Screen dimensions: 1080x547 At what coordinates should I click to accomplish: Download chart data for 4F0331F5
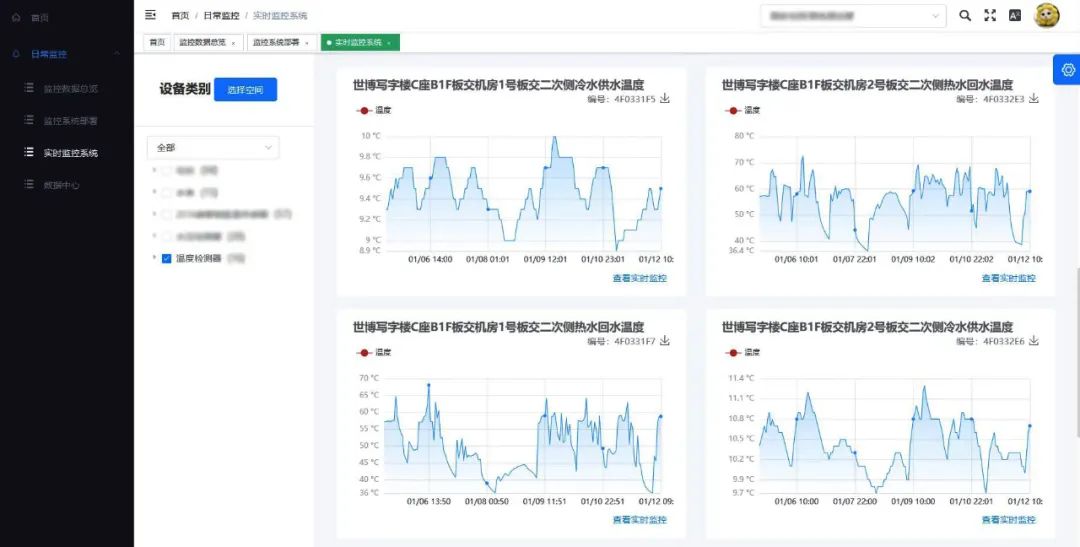click(665, 99)
